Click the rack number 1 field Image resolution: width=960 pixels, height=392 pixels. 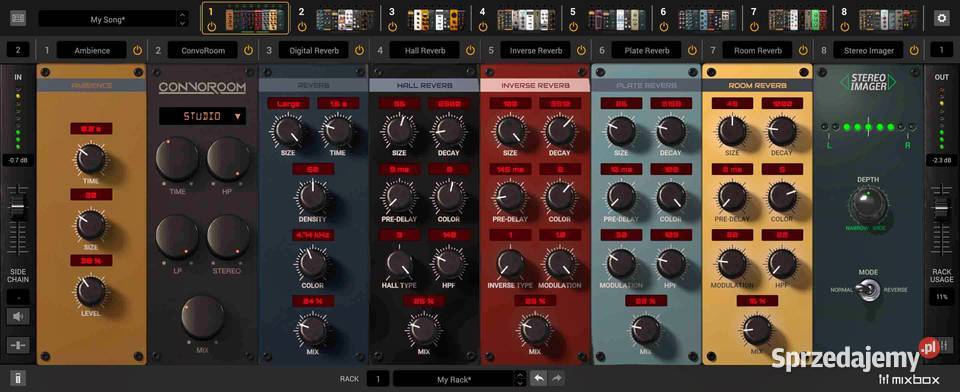click(378, 379)
